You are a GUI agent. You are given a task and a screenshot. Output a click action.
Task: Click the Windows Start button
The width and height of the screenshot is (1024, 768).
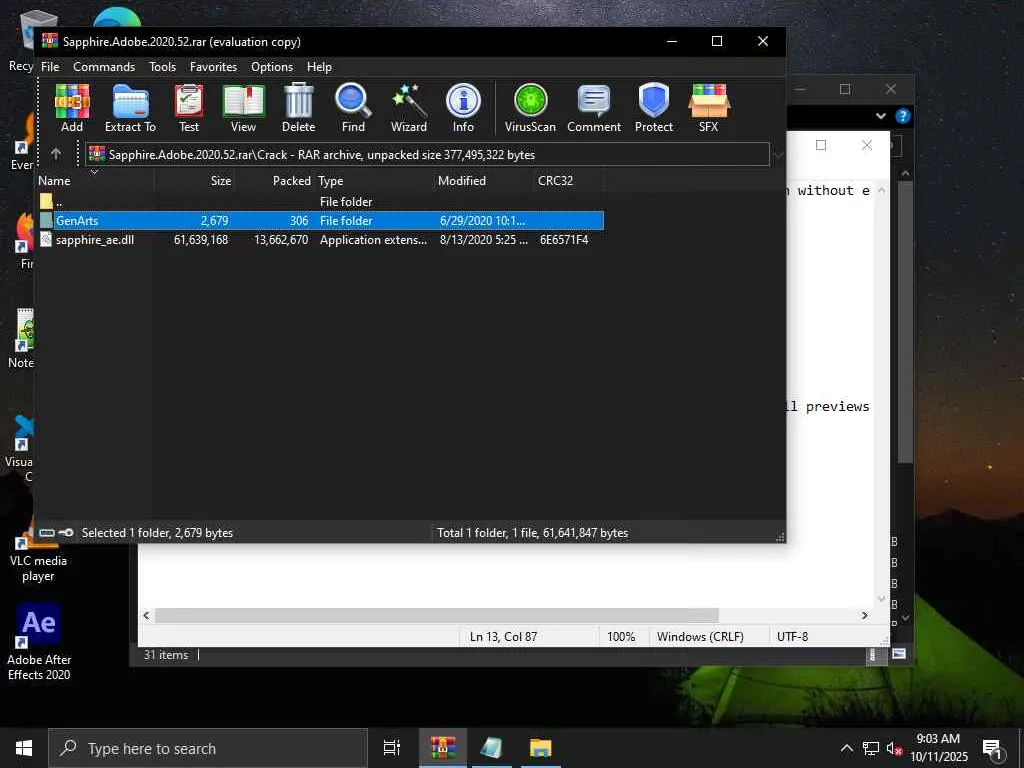pyautogui.click(x=24, y=748)
